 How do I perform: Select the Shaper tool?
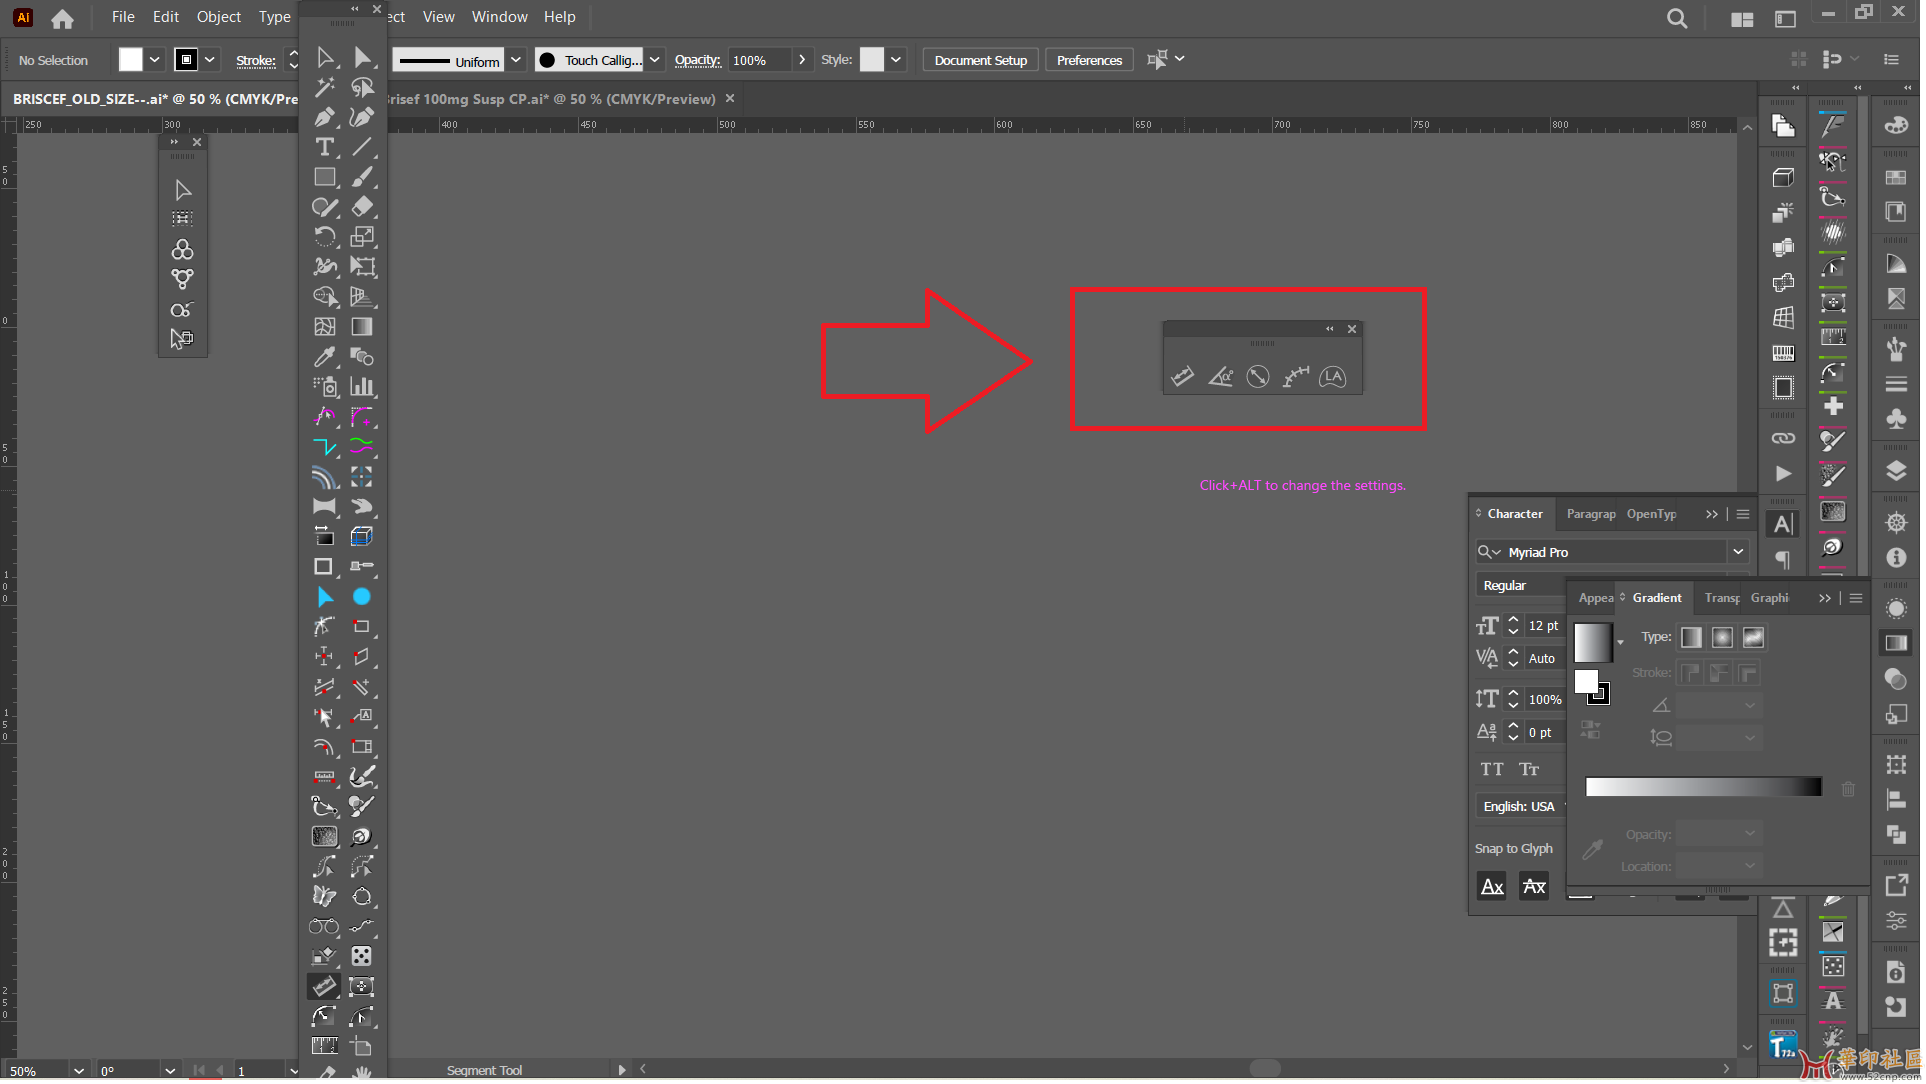tap(325, 208)
